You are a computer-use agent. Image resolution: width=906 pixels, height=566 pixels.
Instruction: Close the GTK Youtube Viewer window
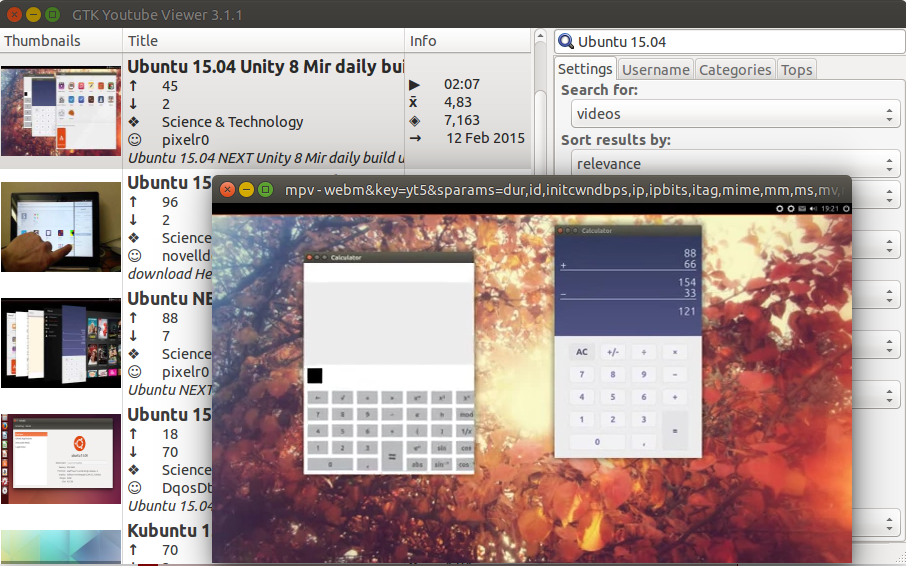click(x=14, y=14)
